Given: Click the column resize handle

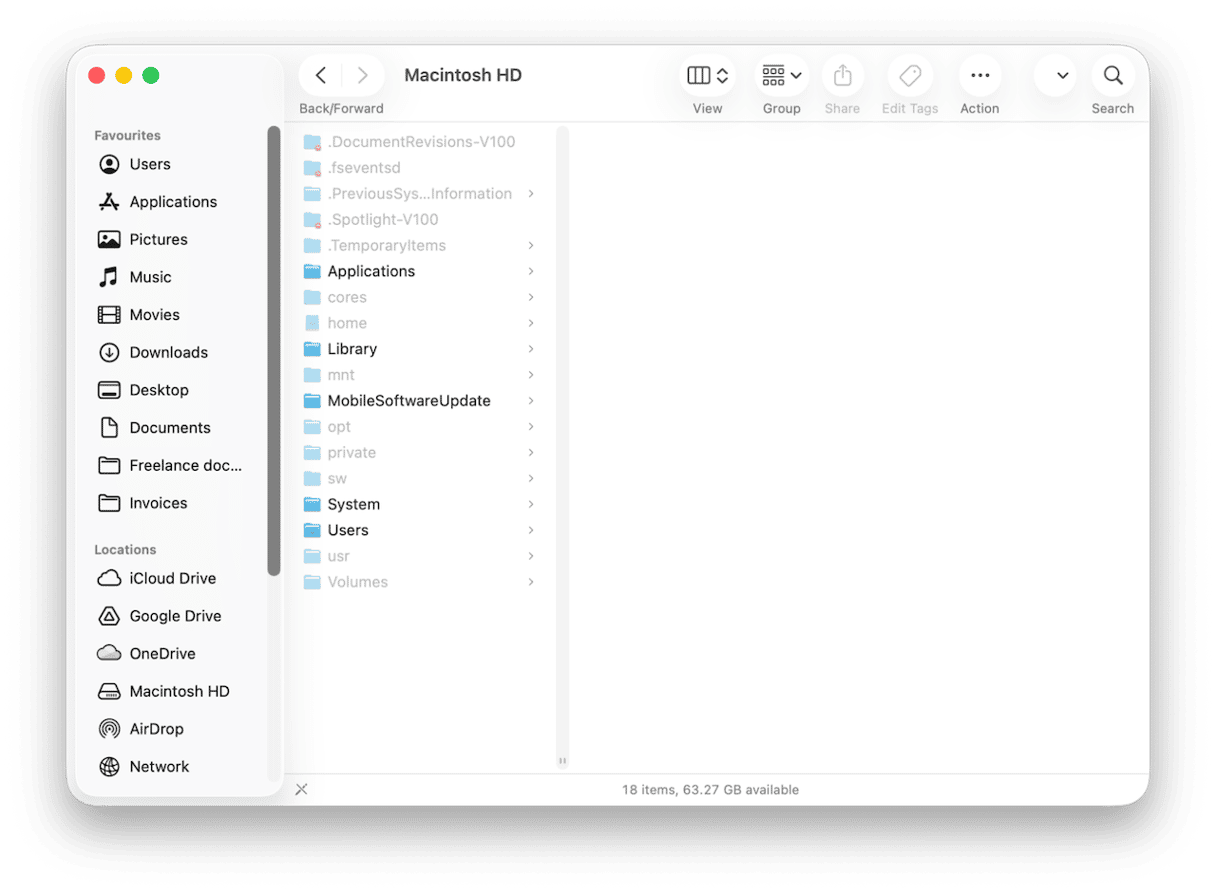Looking at the screenshot, I should [562, 761].
